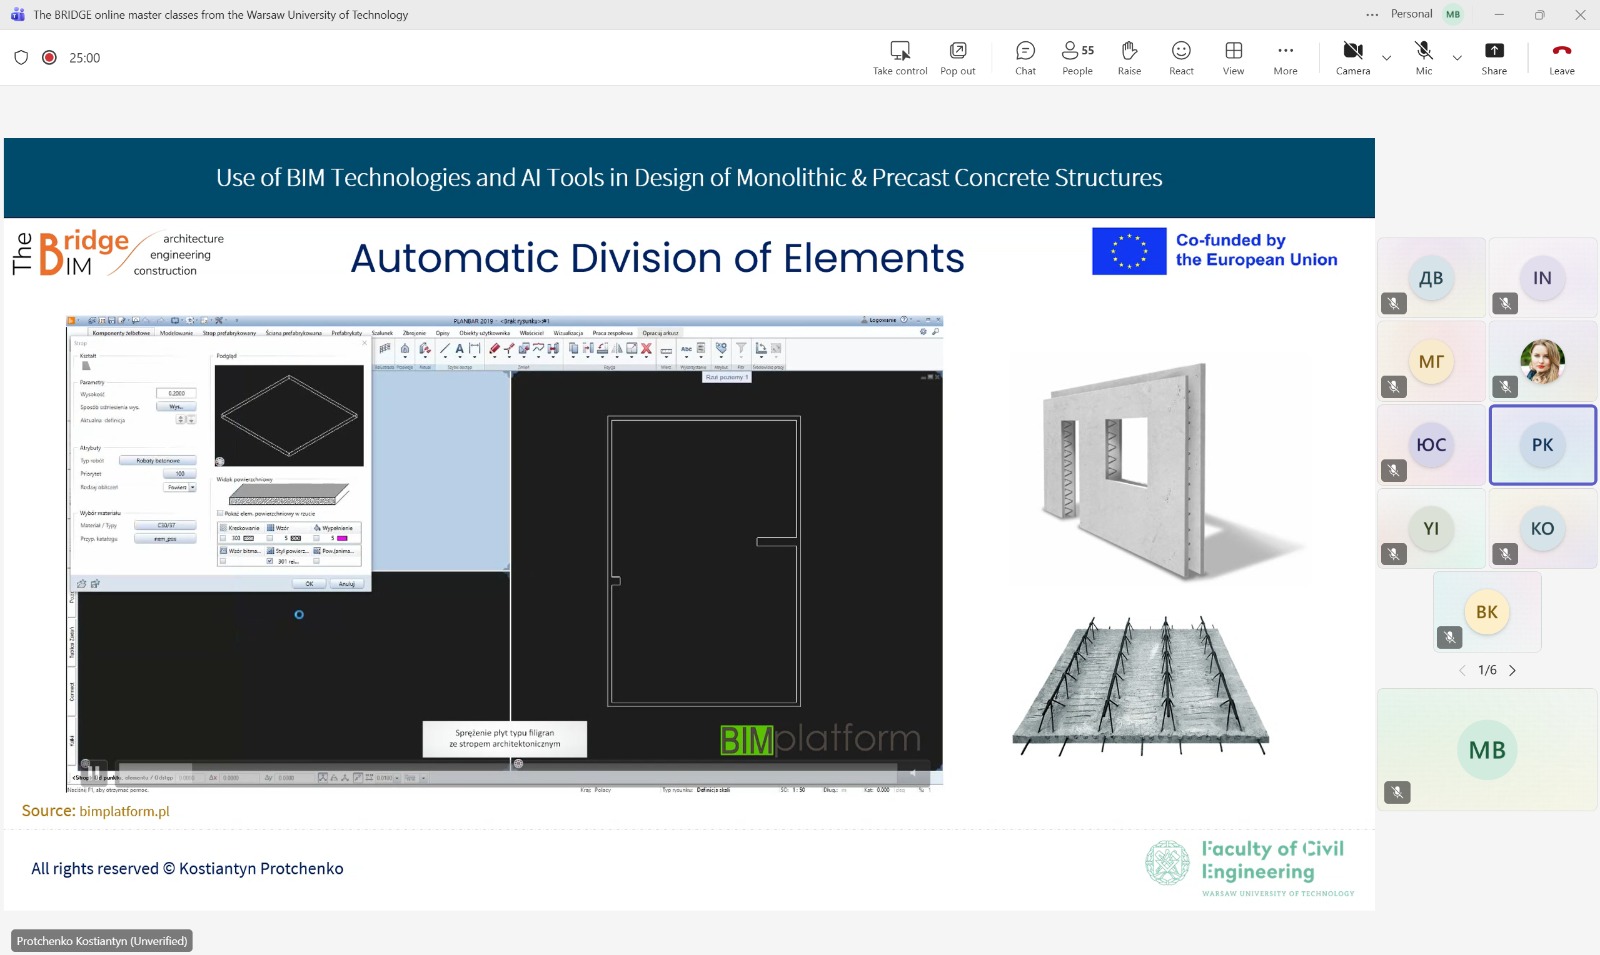1600x955 pixels.
Task: Go to next participants page
Action: (x=1512, y=671)
